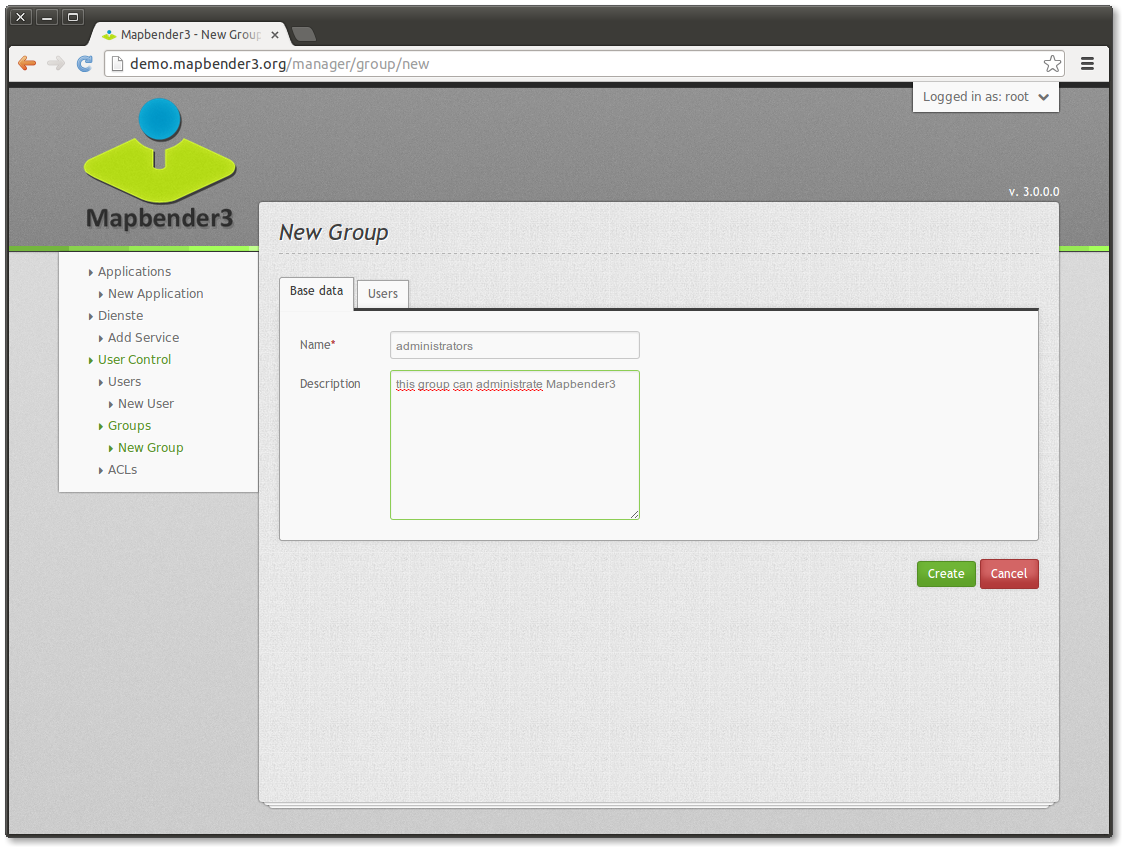Open the browser hamburger menu
The height and width of the screenshot is (847, 1122).
1087,64
